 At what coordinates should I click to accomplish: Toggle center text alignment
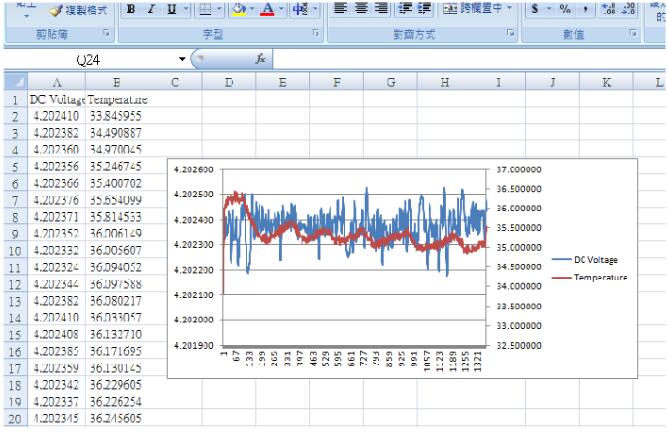pos(361,8)
